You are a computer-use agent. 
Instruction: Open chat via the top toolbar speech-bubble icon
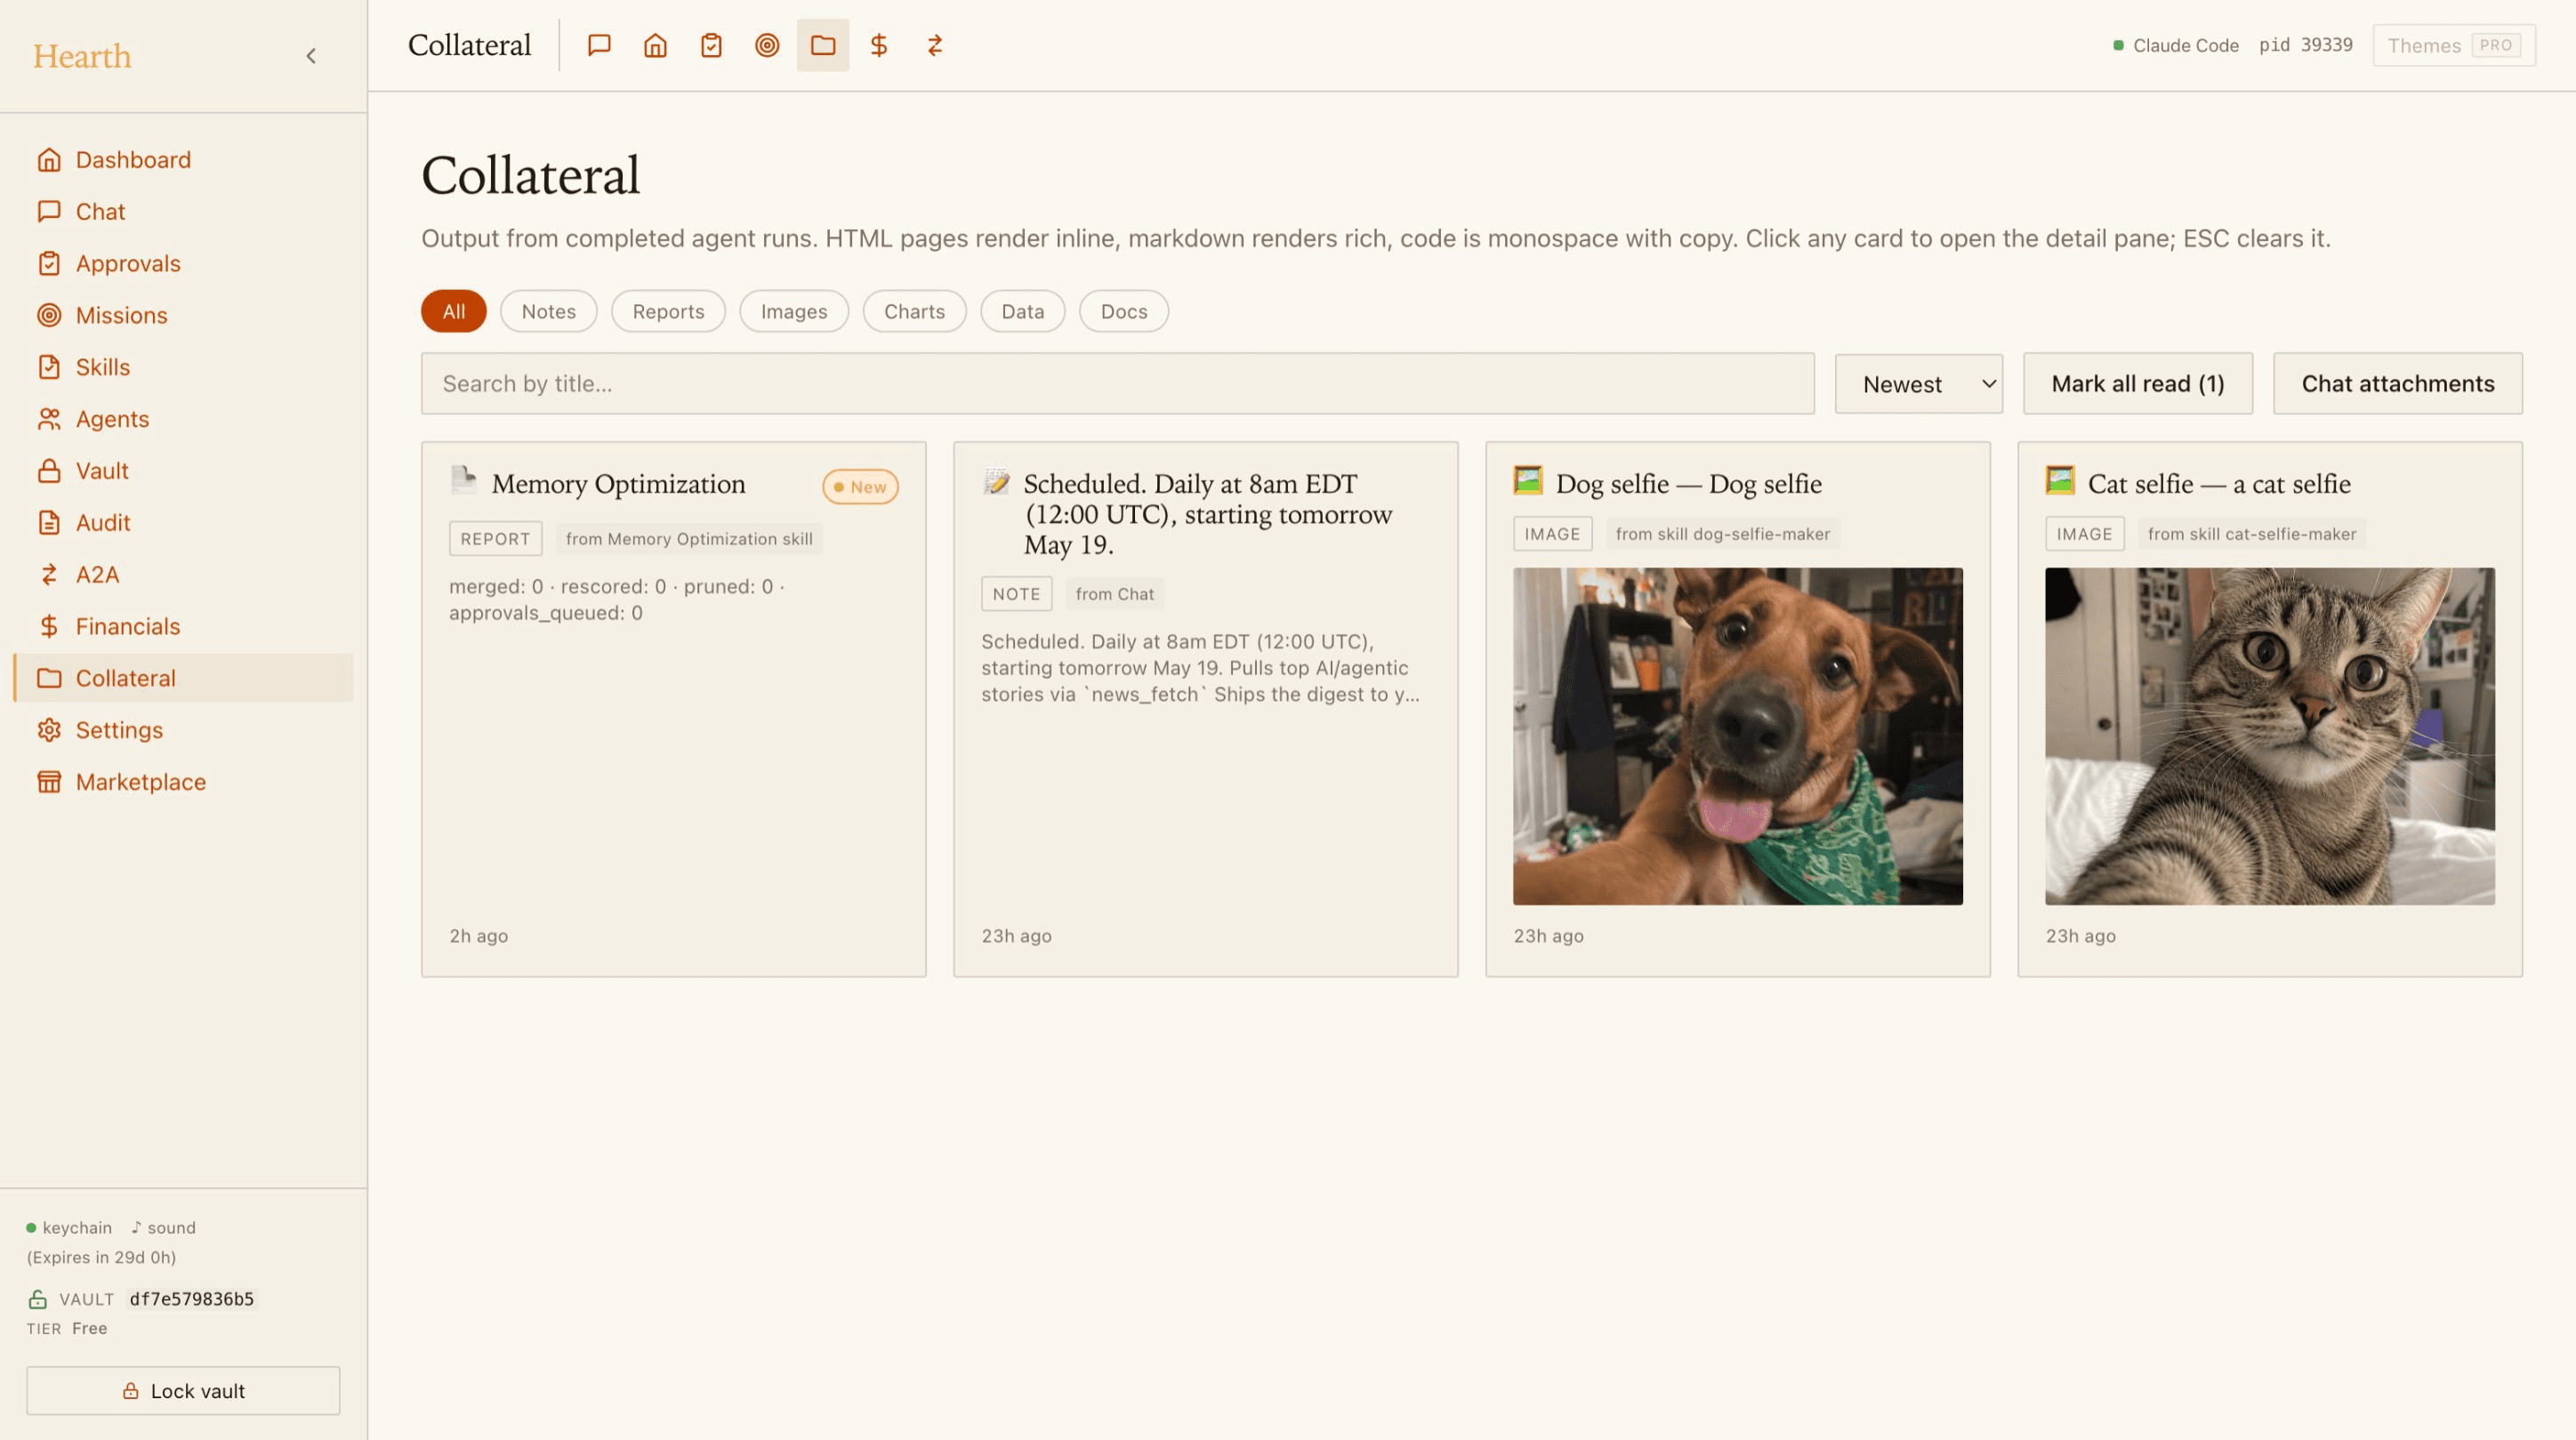[x=599, y=45]
